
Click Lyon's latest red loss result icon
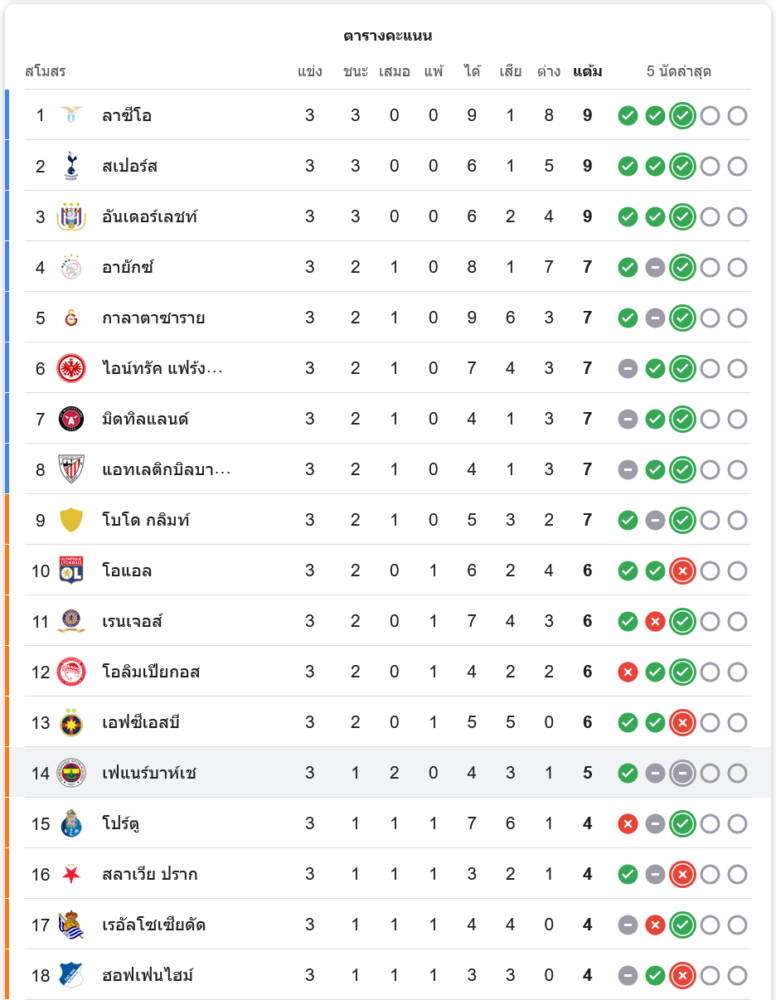click(x=682, y=571)
